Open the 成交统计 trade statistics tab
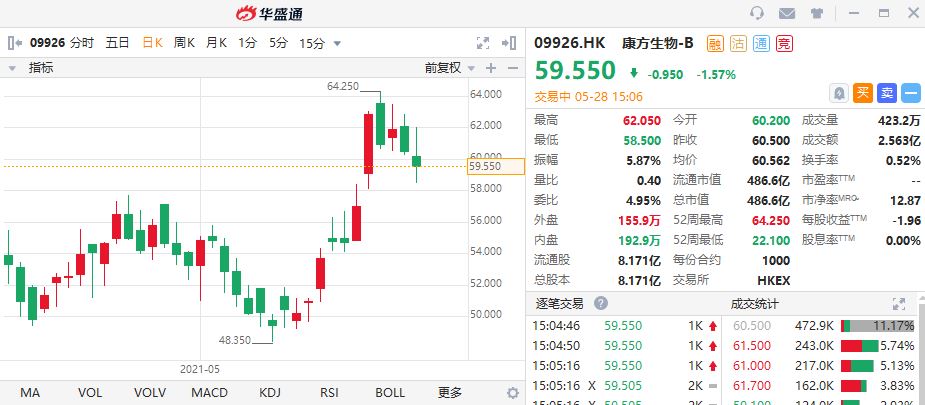 [755, 304]
